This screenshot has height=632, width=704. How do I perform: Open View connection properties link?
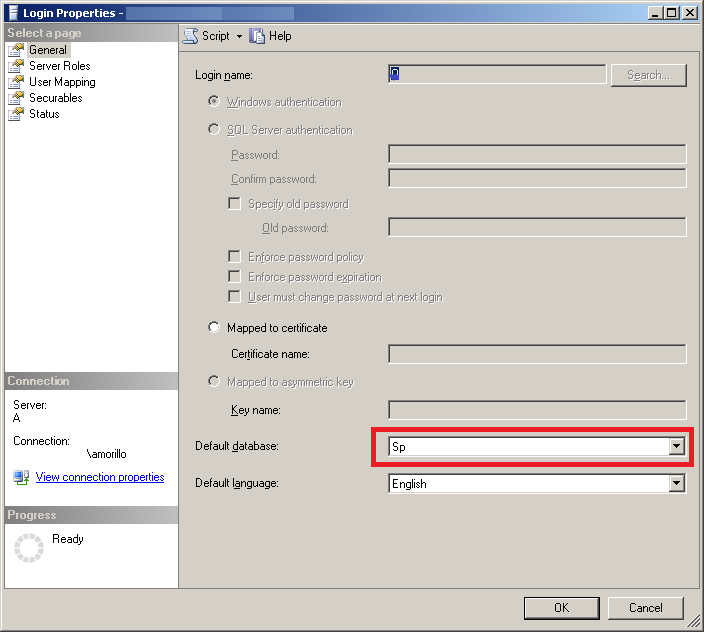point(100,477)
